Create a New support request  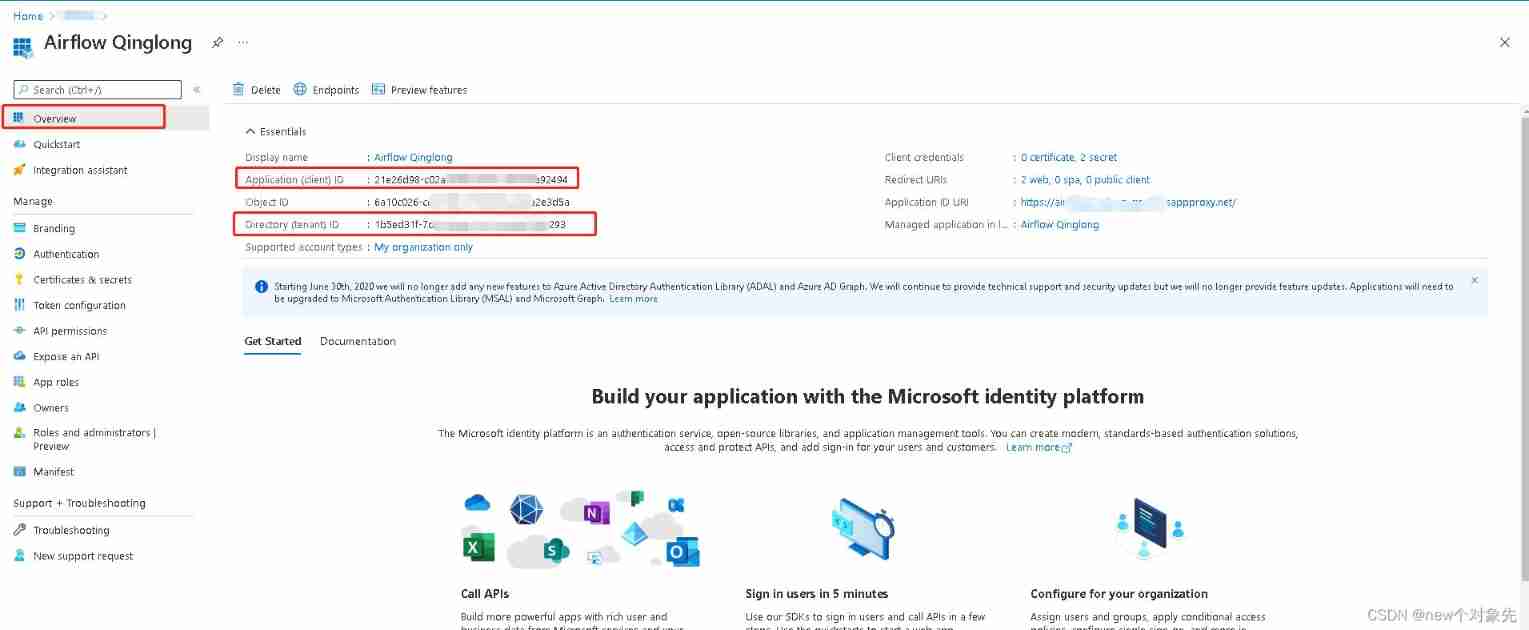click(x=83, y=556)
